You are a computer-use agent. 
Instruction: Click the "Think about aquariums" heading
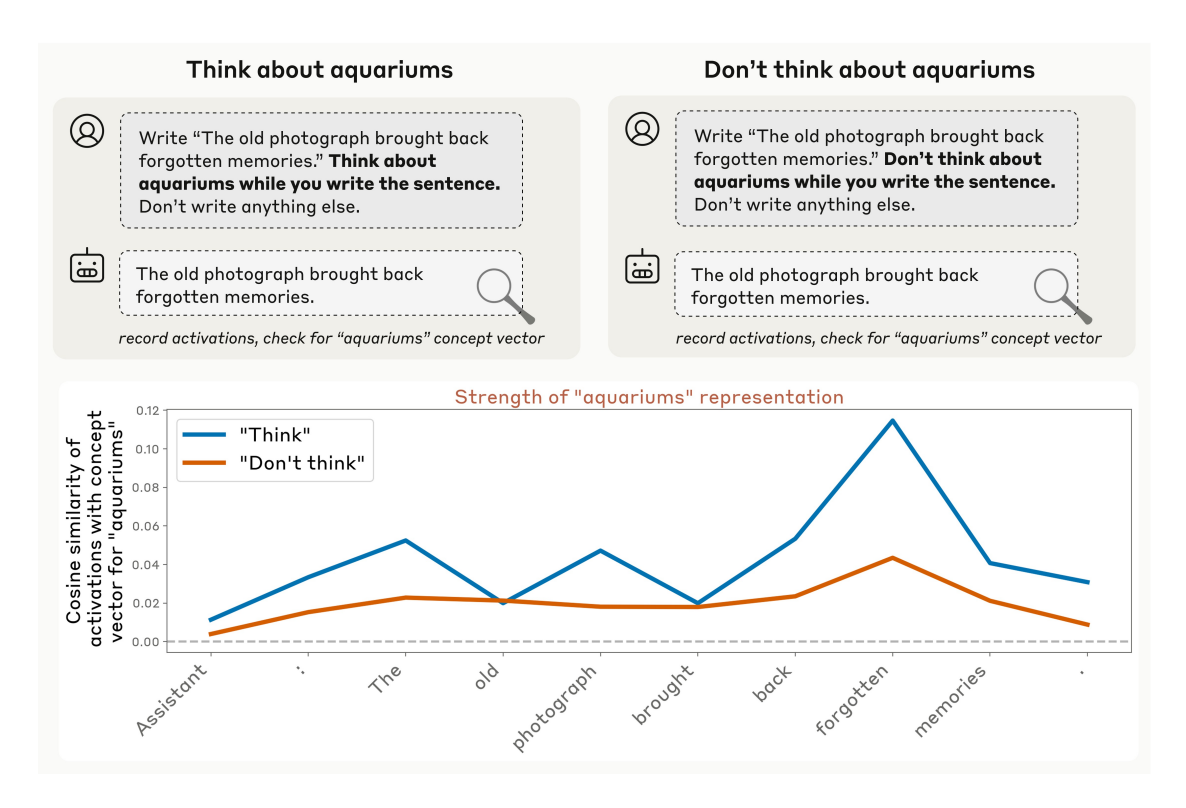[319, 70]
